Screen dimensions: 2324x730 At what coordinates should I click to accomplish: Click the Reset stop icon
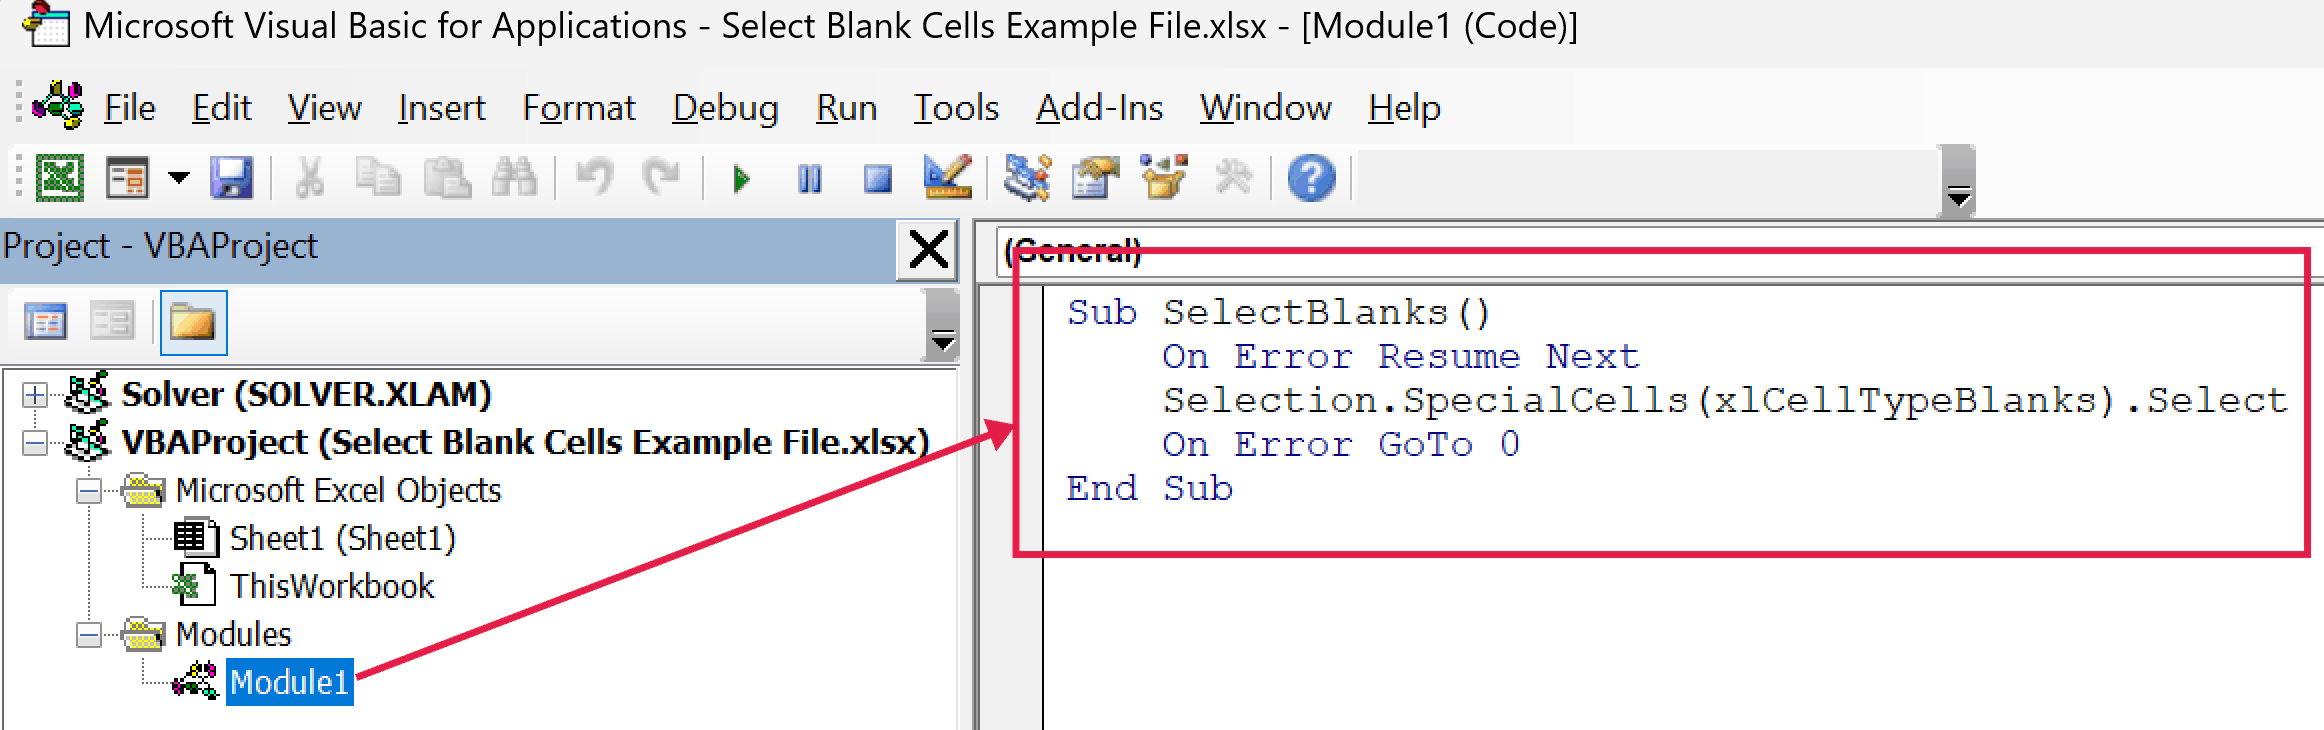[877, 179]
